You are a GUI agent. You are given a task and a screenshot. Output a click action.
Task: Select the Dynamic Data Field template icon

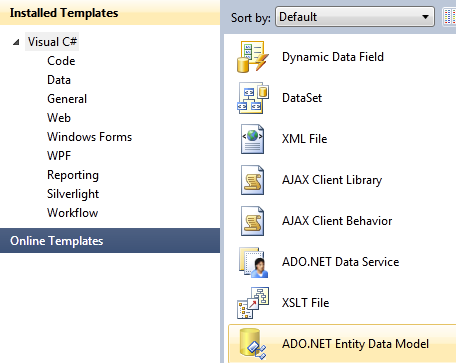coord(253,57)
